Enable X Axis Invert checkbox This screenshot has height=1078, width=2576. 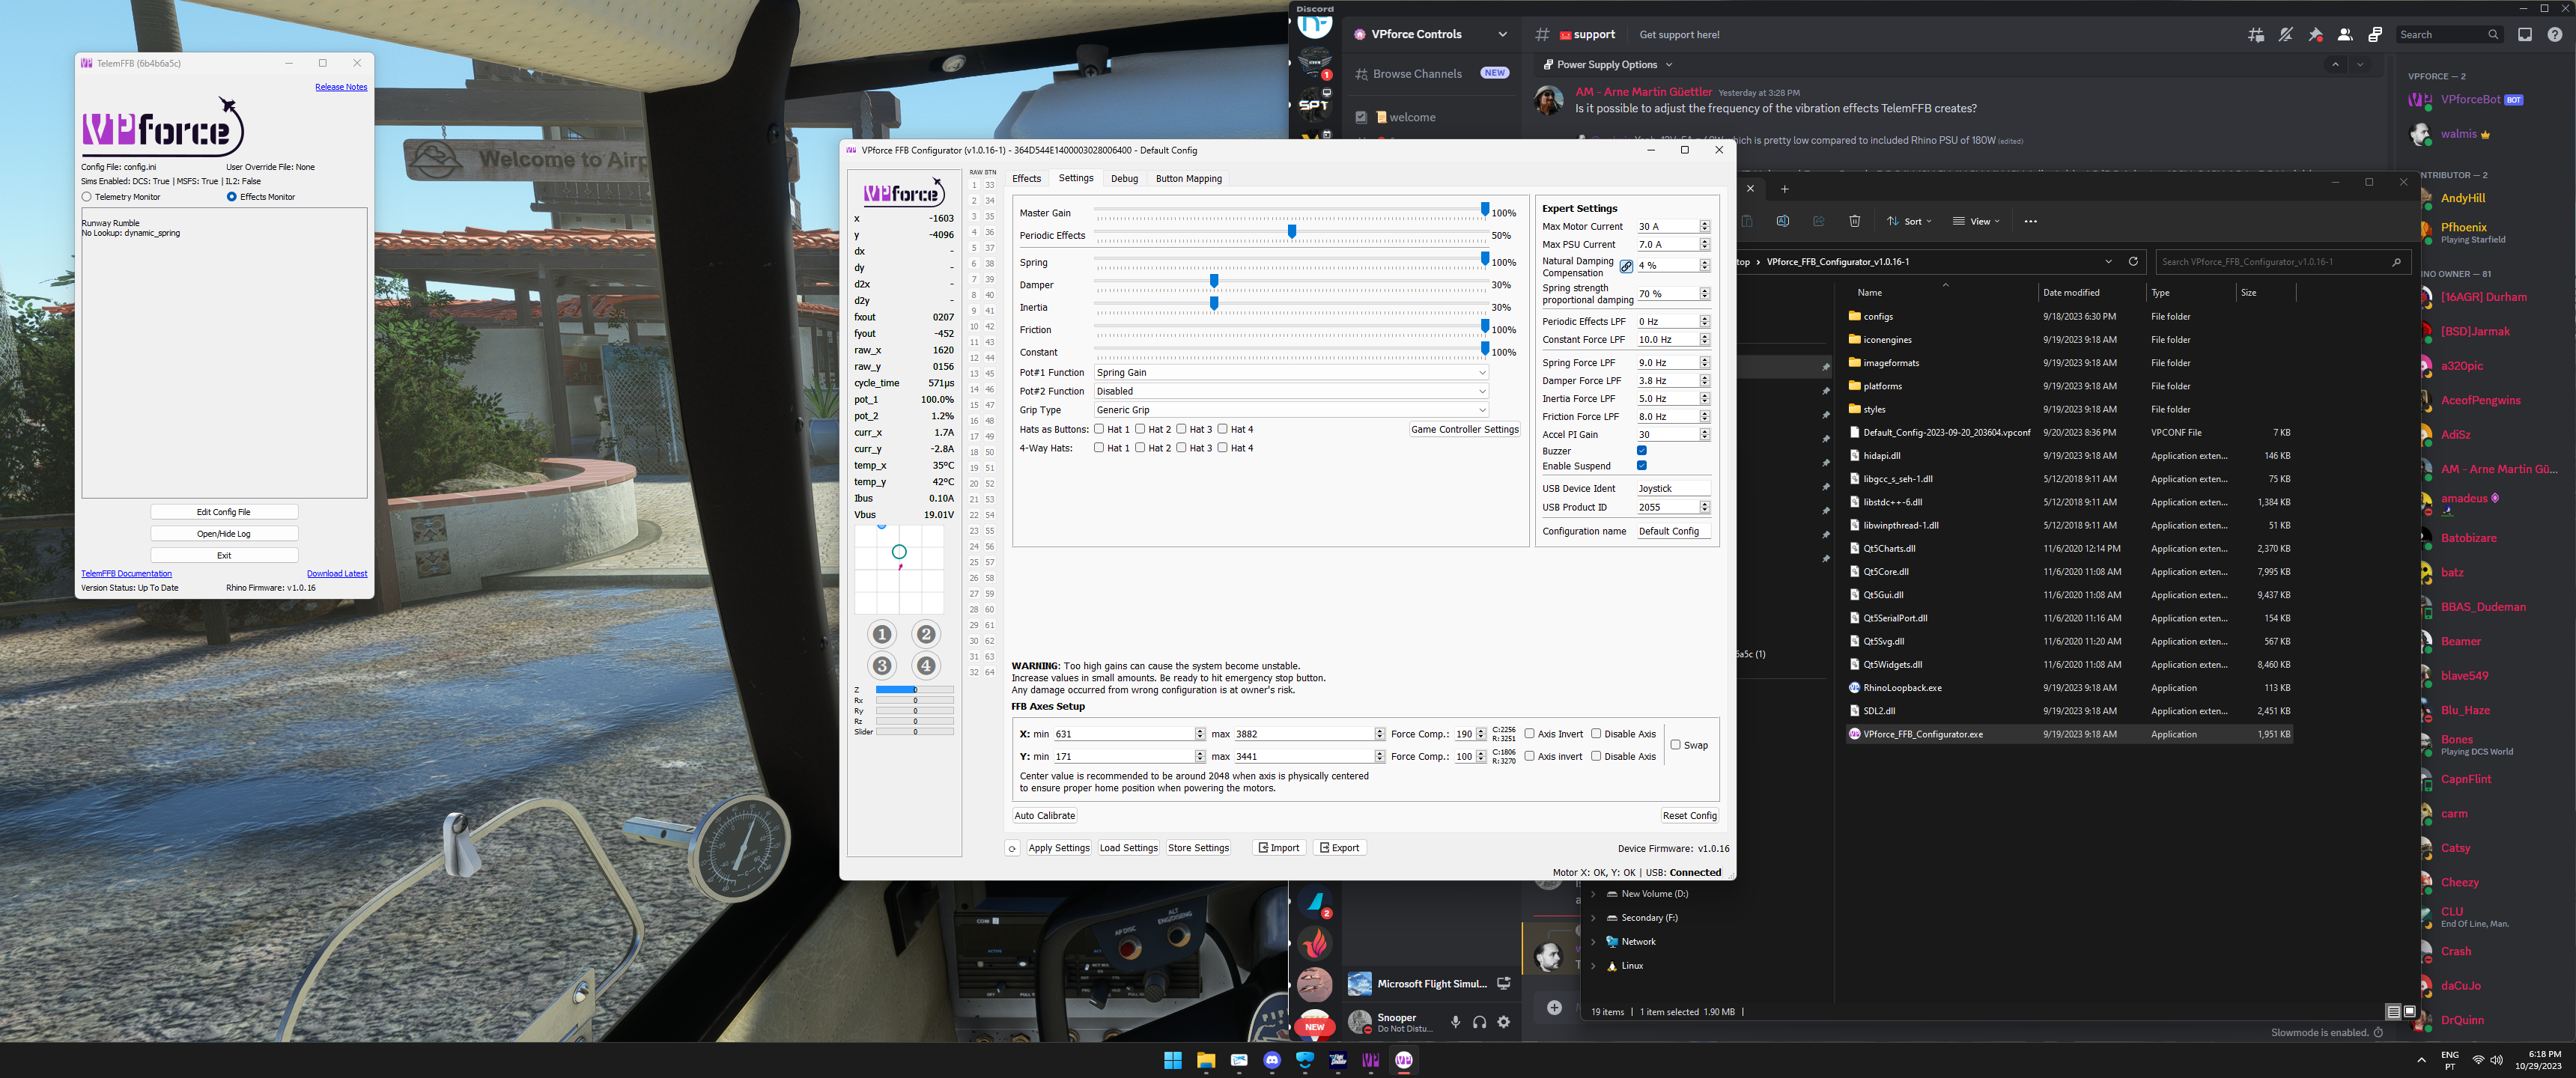[x=1530, y=734]
